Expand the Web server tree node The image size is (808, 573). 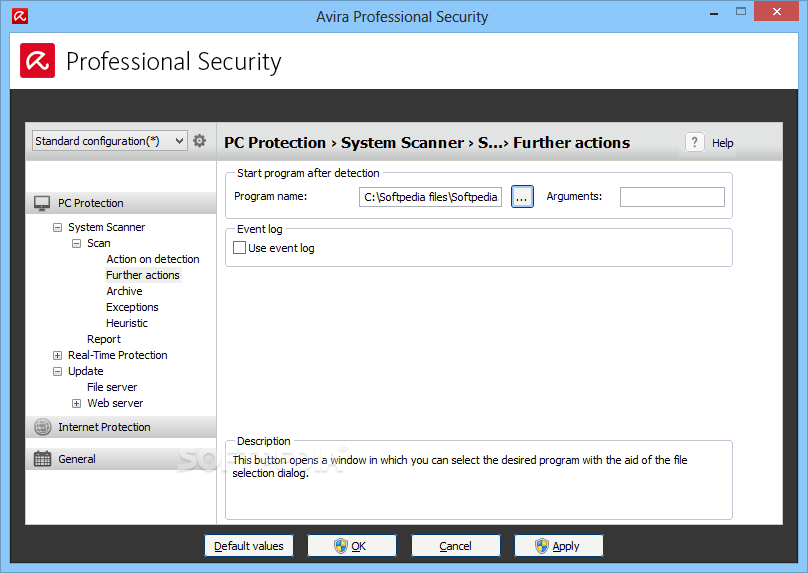76,403
